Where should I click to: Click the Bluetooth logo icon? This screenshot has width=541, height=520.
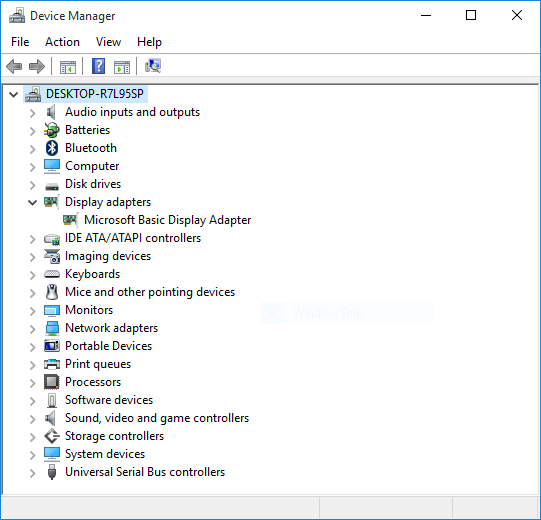[52, 148]
